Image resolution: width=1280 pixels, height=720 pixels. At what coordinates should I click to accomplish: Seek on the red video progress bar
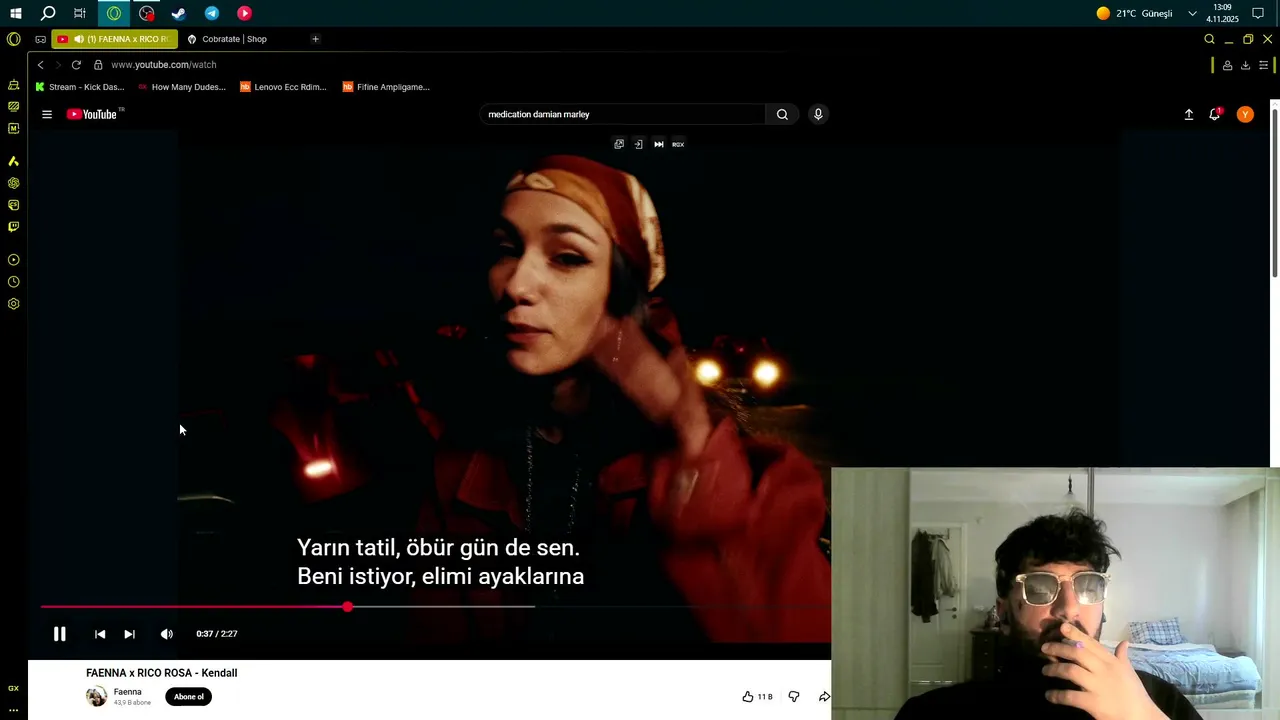click(193, 607)
